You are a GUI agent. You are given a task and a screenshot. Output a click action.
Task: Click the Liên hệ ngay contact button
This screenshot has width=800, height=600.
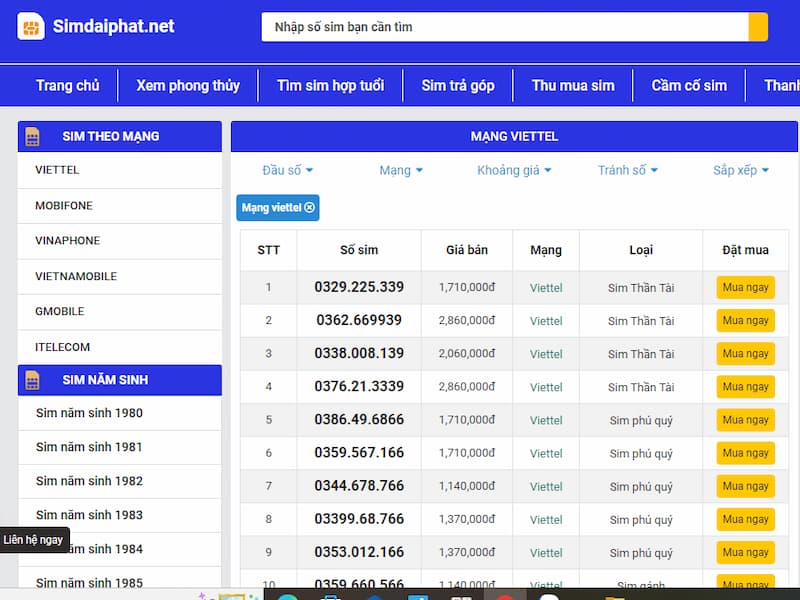click(x=34, y=540)
